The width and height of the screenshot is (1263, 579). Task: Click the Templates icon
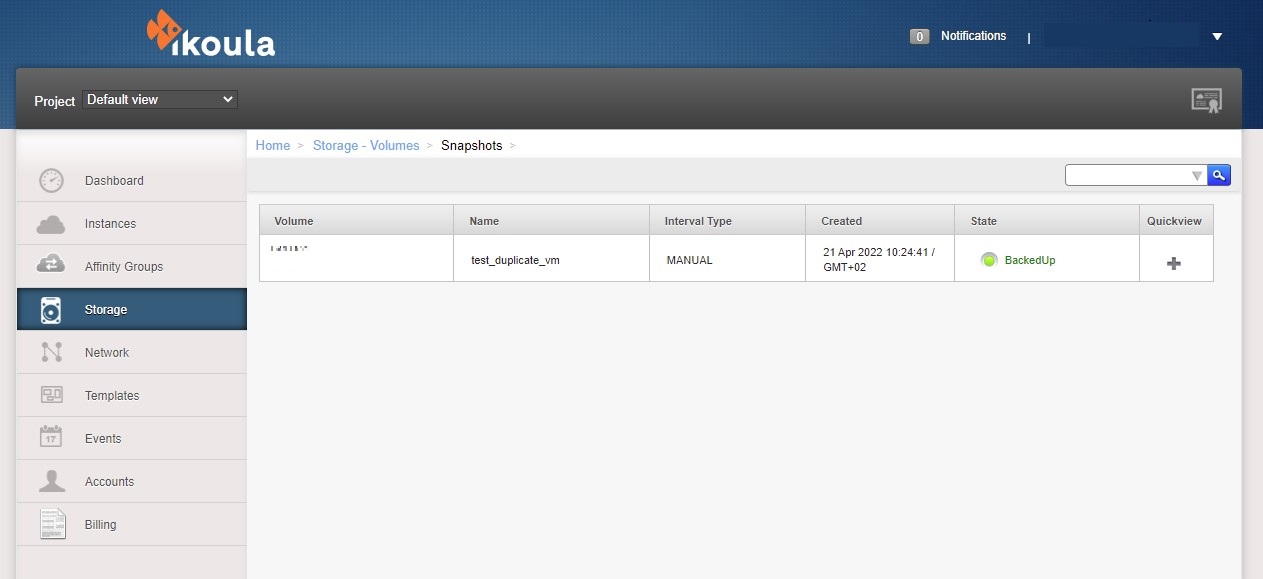tap(51, 395)
